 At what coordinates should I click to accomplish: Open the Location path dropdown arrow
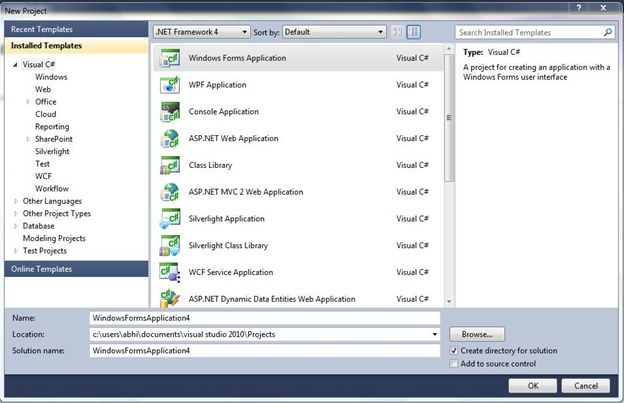point(435,334)
